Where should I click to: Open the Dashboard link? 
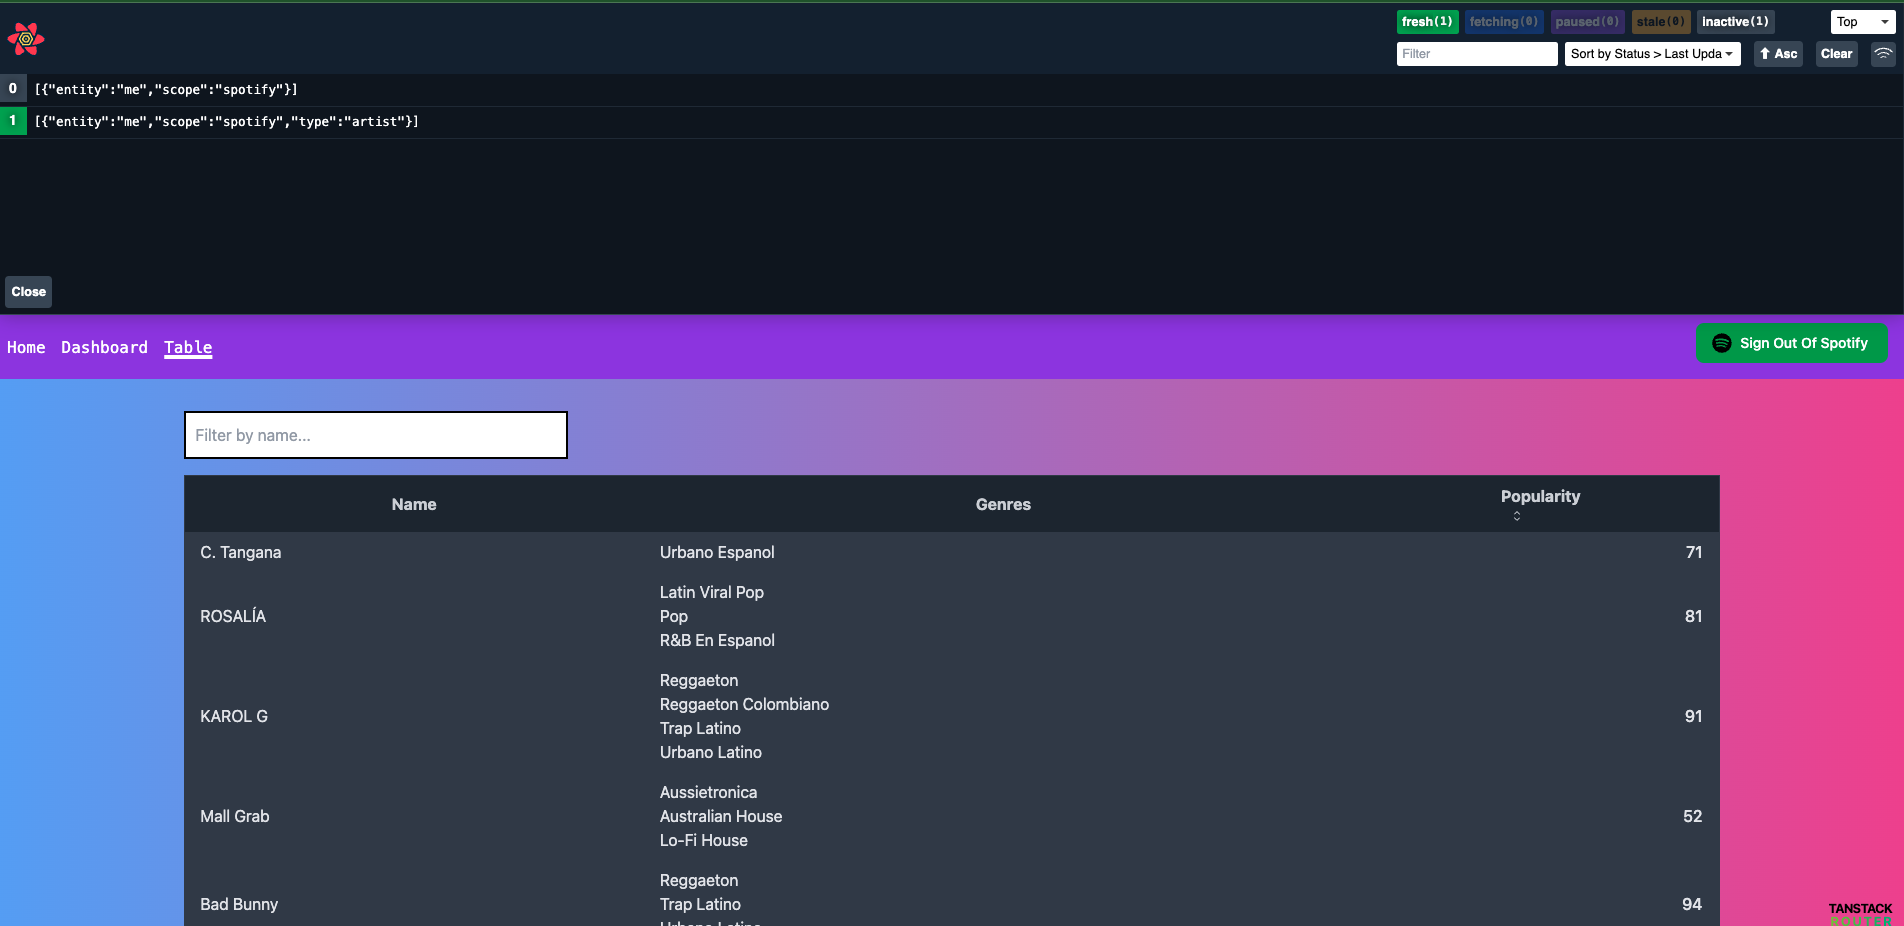coord(104,347)
